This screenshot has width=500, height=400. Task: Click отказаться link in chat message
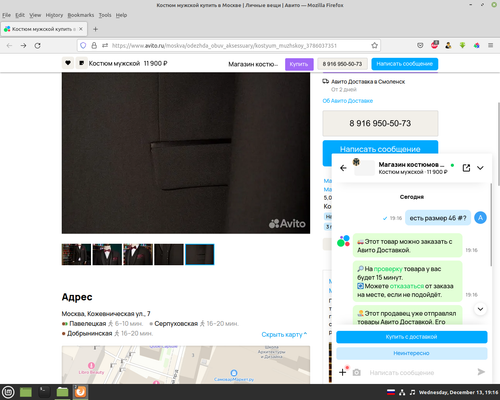click(406, 286)
